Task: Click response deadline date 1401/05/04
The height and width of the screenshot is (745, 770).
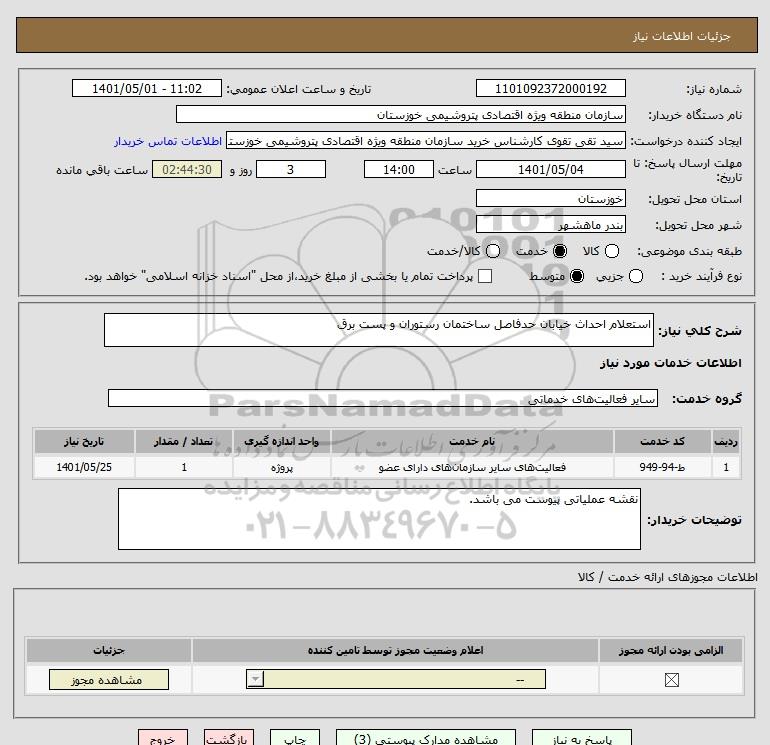Action: coord(550,169)
